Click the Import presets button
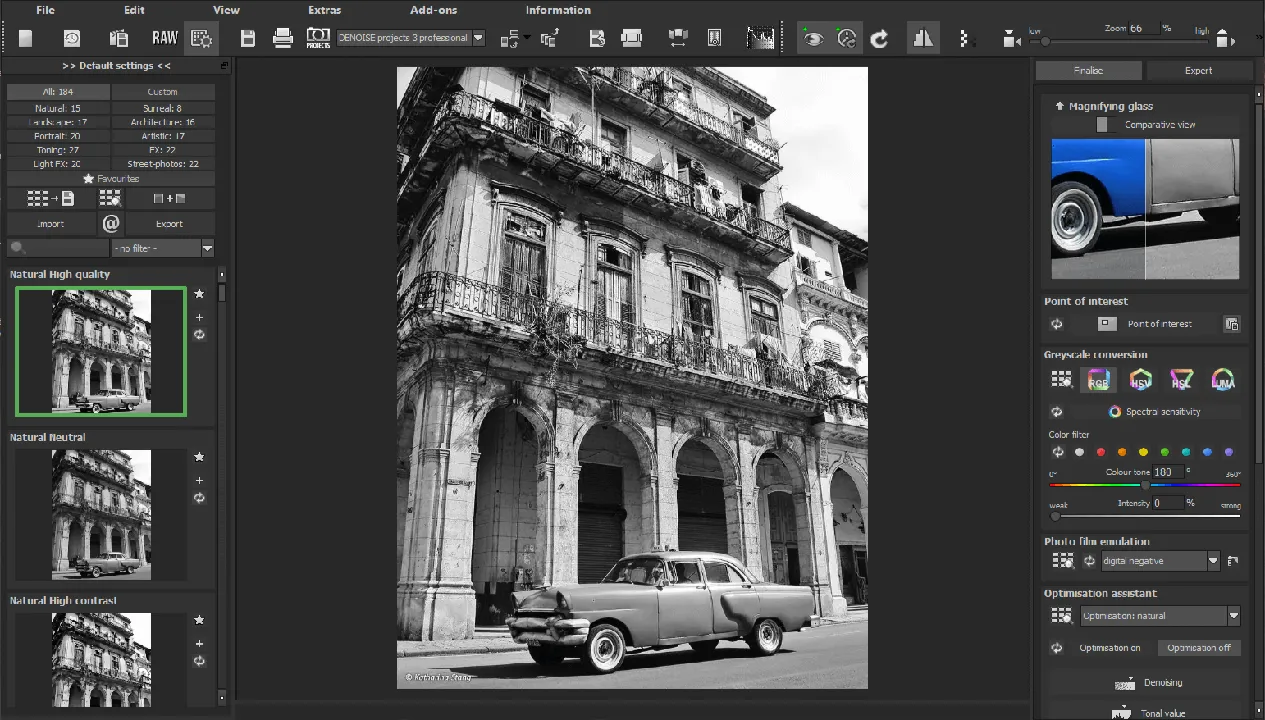 51,224
